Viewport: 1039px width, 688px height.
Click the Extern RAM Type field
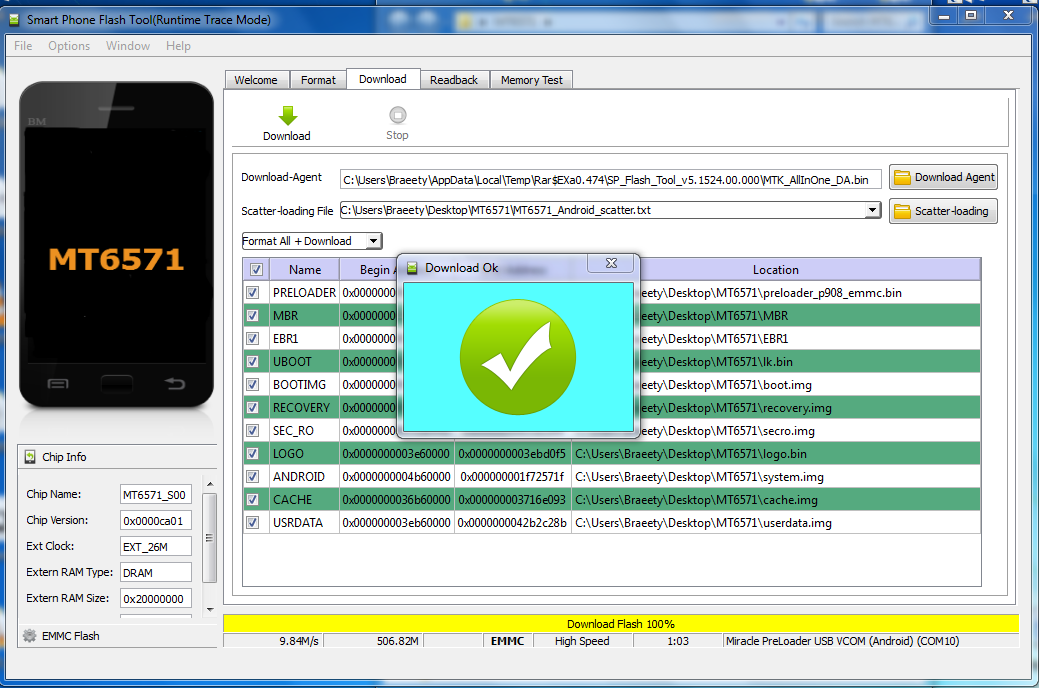156,572
